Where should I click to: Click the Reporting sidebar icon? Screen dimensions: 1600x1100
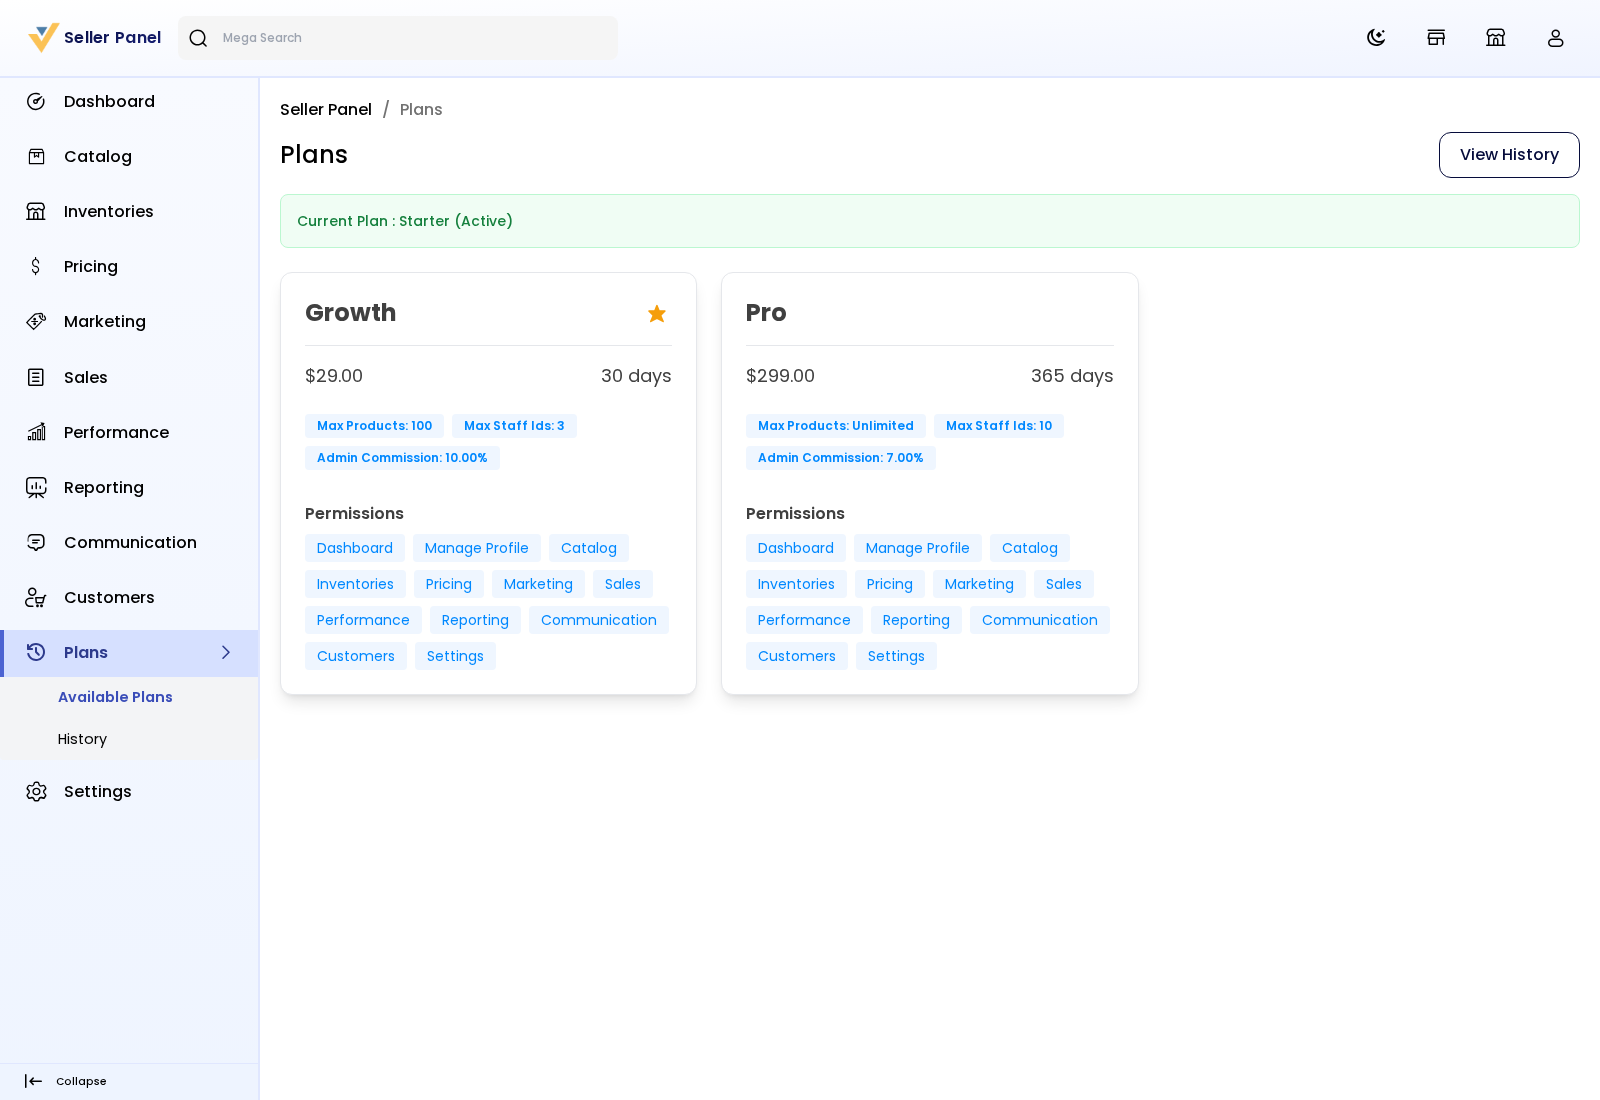36,488
